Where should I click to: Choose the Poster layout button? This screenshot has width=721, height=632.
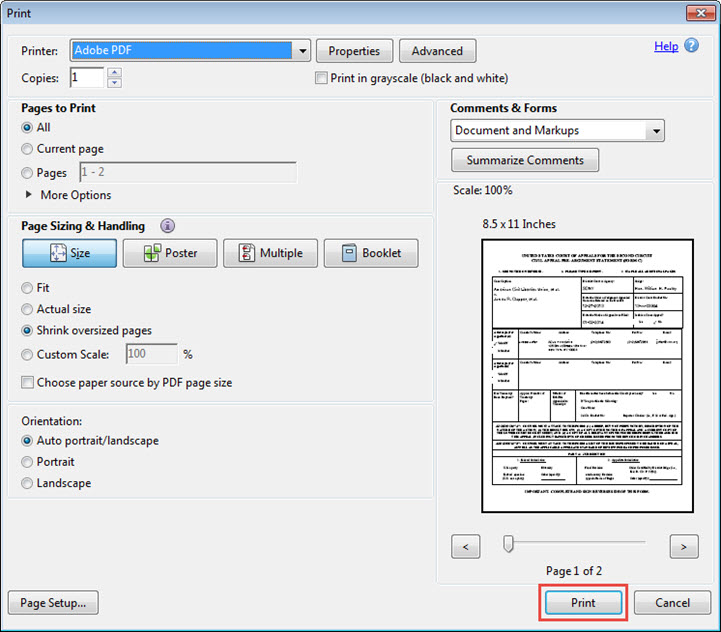pos(170,253)
